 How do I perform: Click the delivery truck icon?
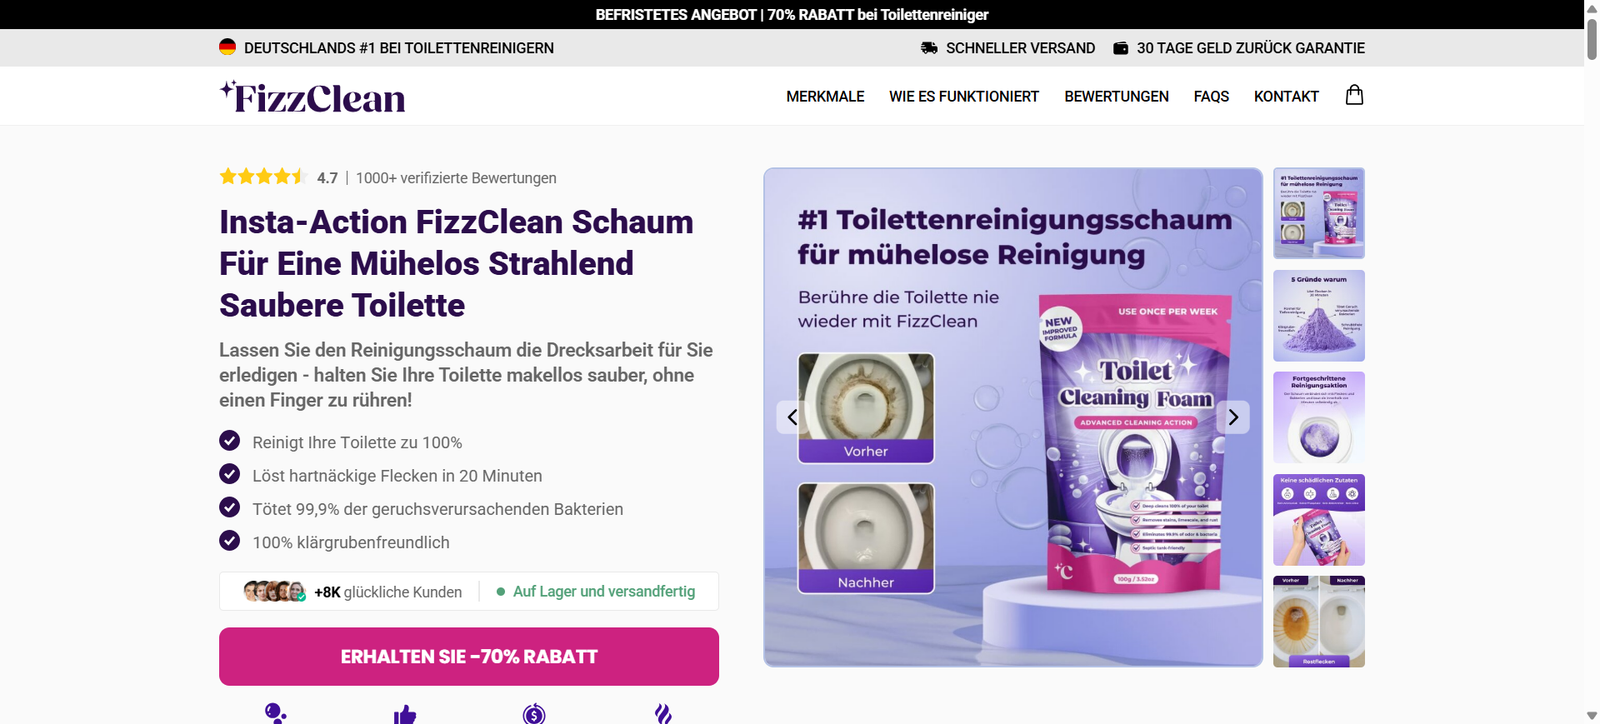(x=929, y=48)
